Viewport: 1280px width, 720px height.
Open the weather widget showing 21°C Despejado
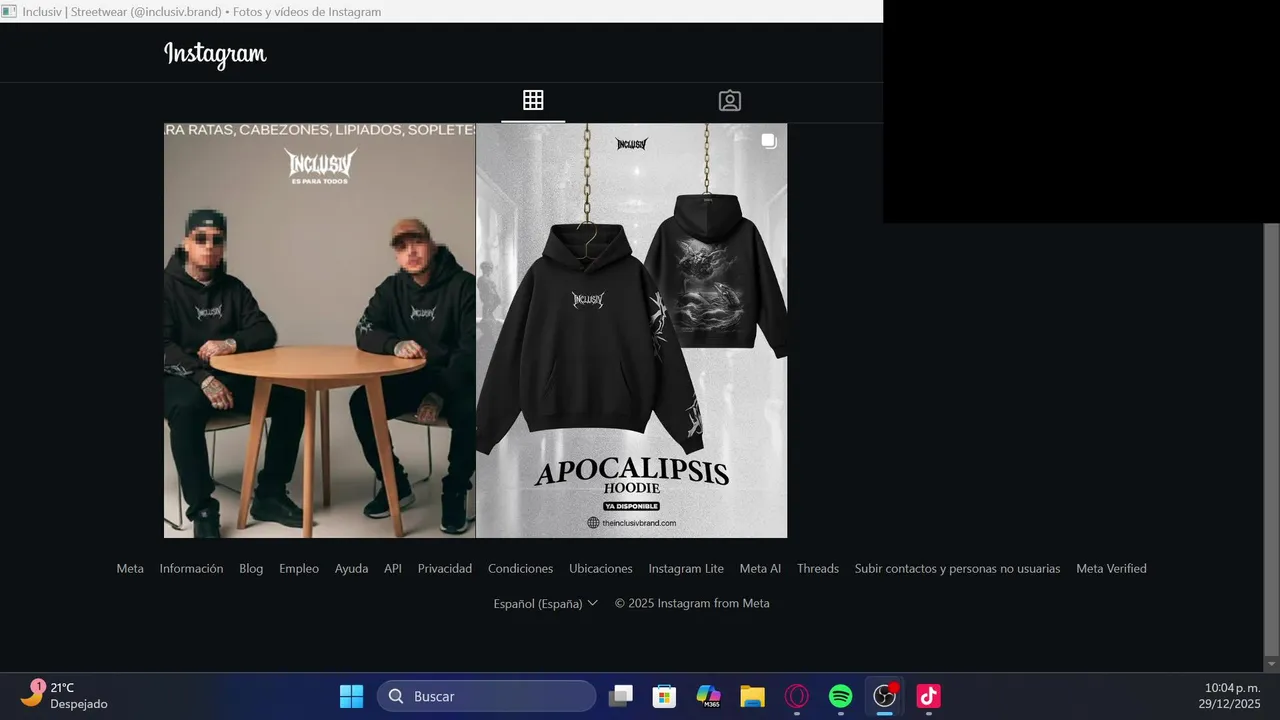[x=65, y=696]
